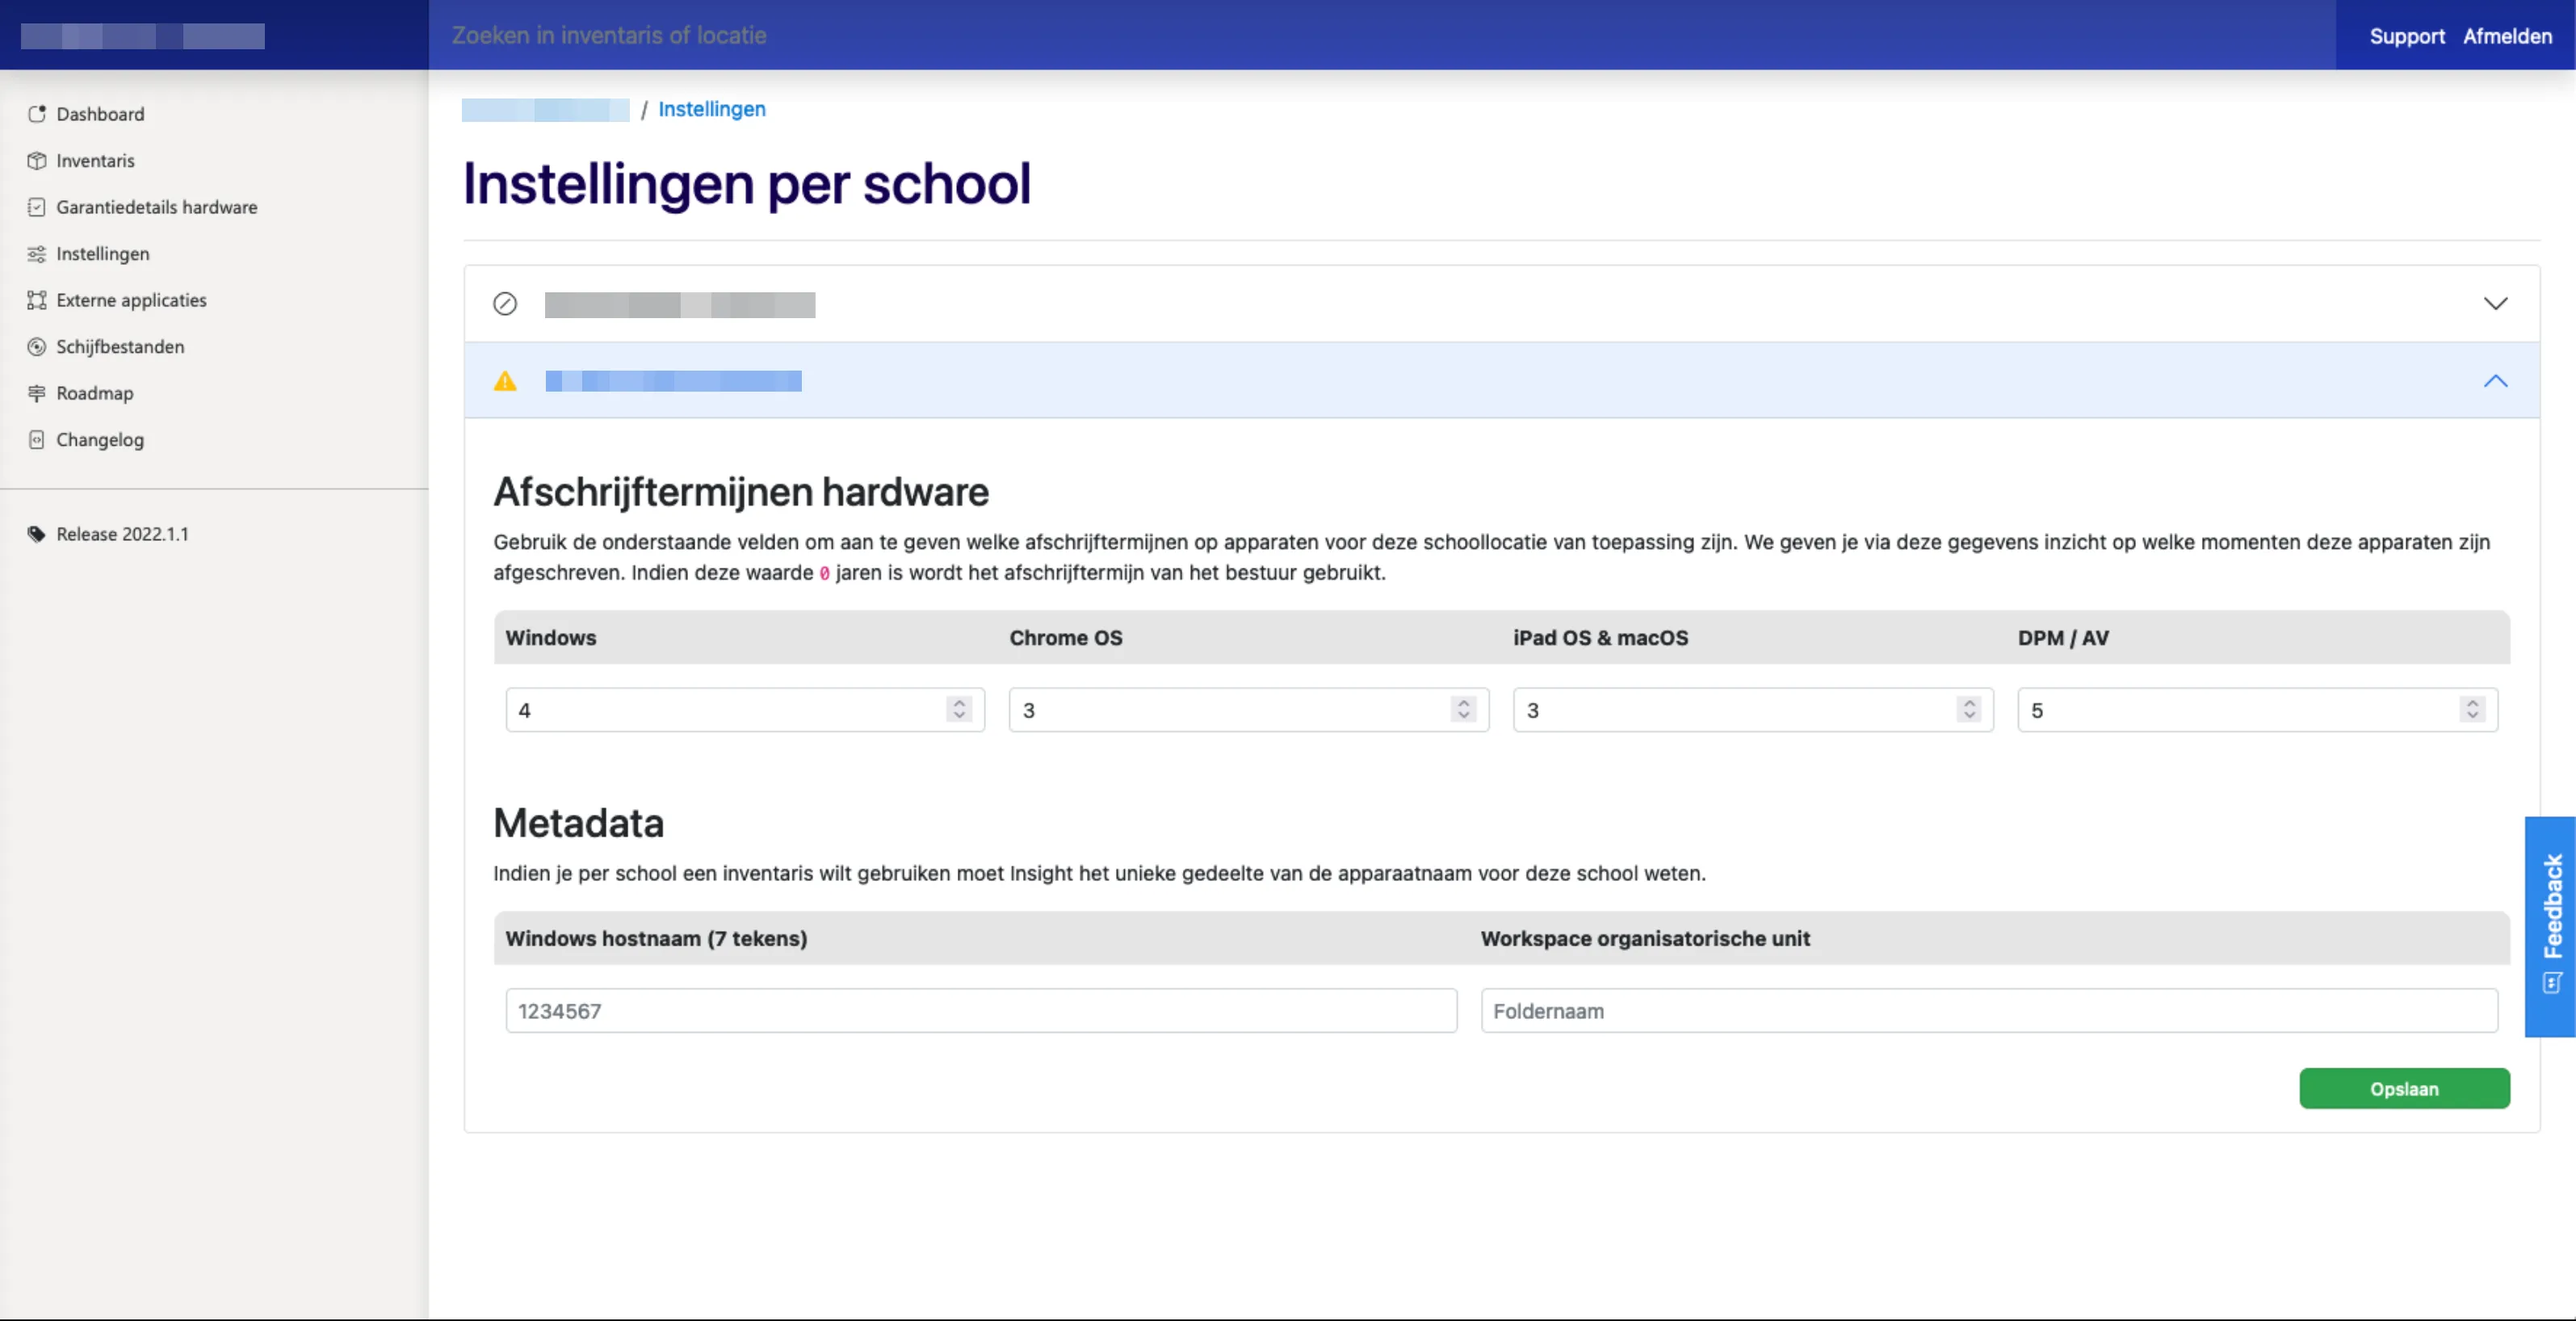Click the Dashboard icon in sidebar

pyautogui.click(x=37, y=114)
